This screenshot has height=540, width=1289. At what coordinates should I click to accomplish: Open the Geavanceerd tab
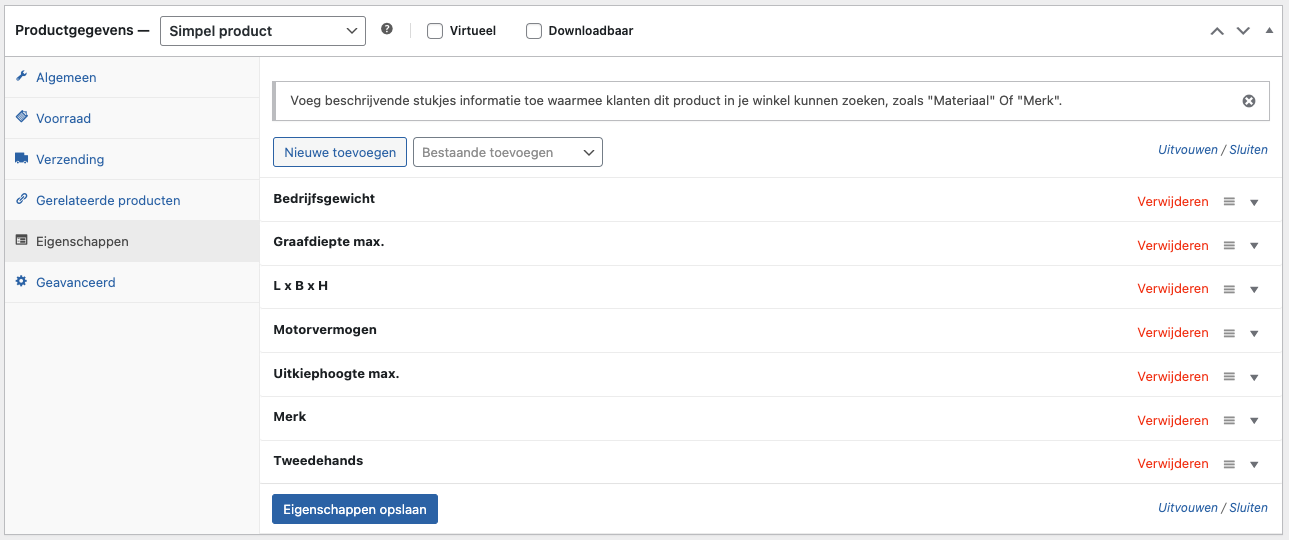(x=76, y=282)
